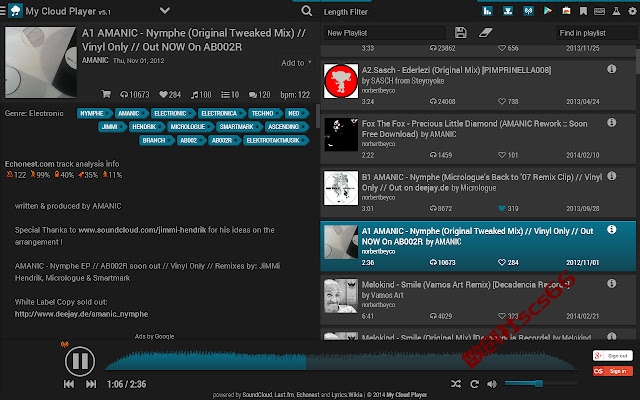Clear playlist with eraser icon
Screen dimensions: 640x400
click(486, 33)
